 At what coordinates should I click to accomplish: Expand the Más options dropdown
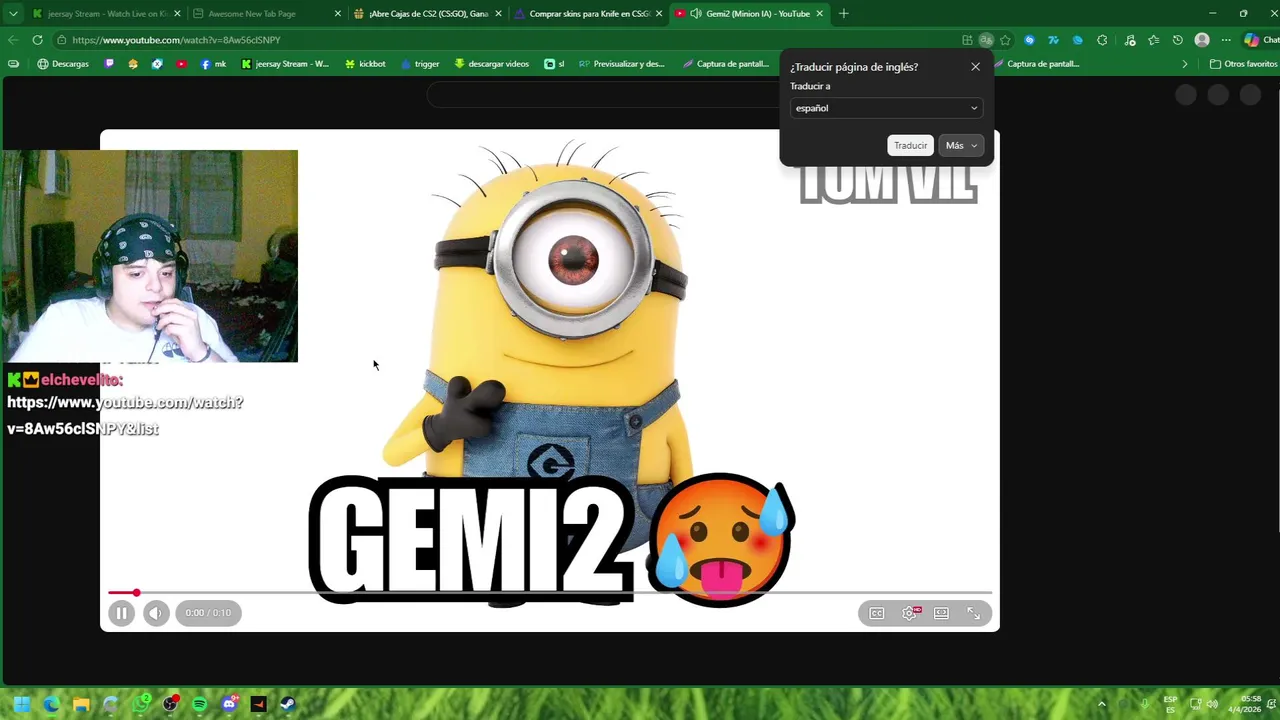tap(961, 145)
